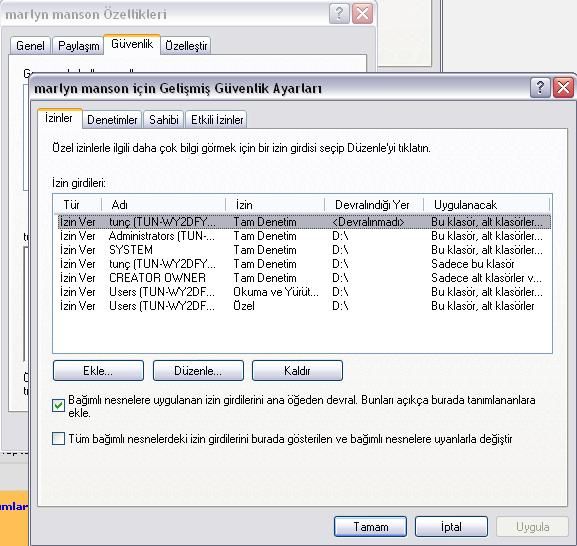Open the Etkili İzinler tab
The width and height of the screenshot is (577, 546).
click(217, 120)
